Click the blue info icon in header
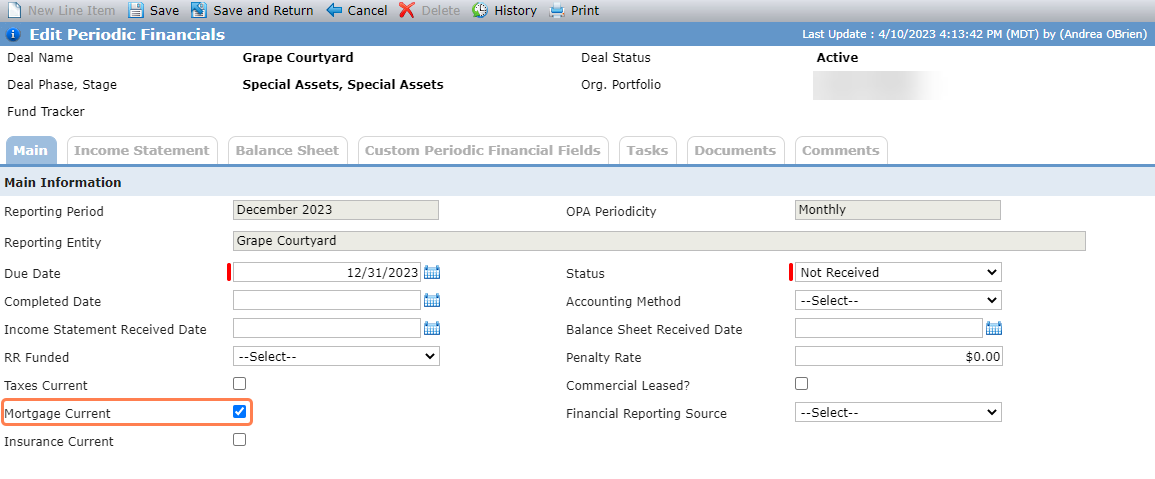Image resolution: width=1155 pixels, height=479 pixels. (x=13, y=35)
